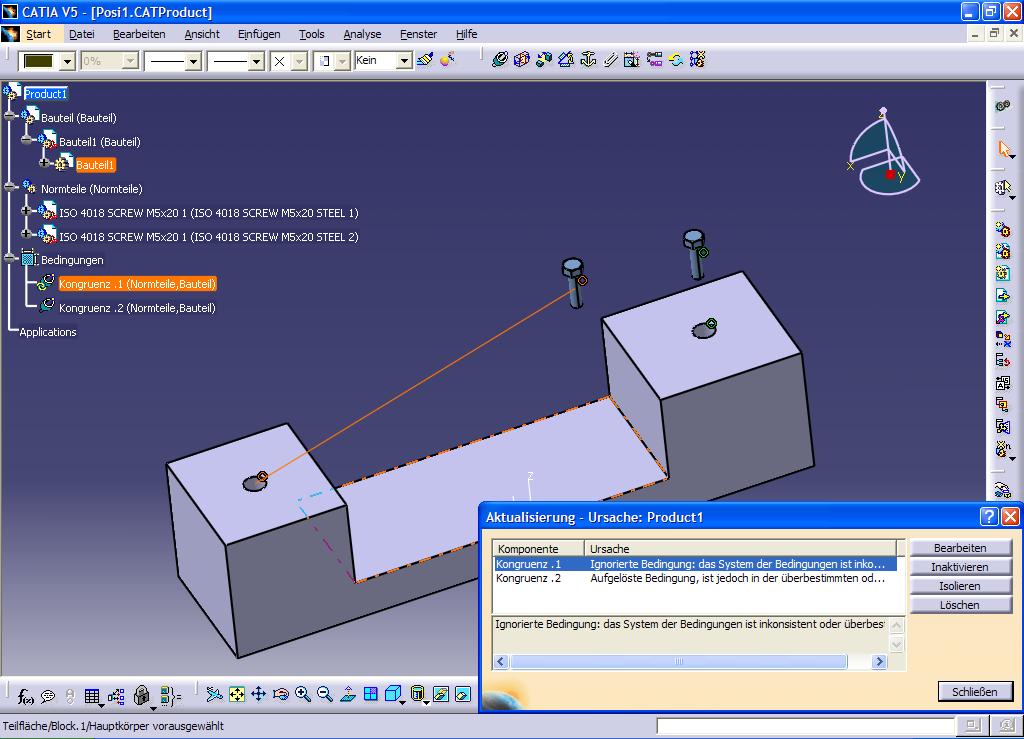Viewport: 1024px width, 739px height.
Task: Select the Contact Constraint tool
Action: tap(522, 60)
